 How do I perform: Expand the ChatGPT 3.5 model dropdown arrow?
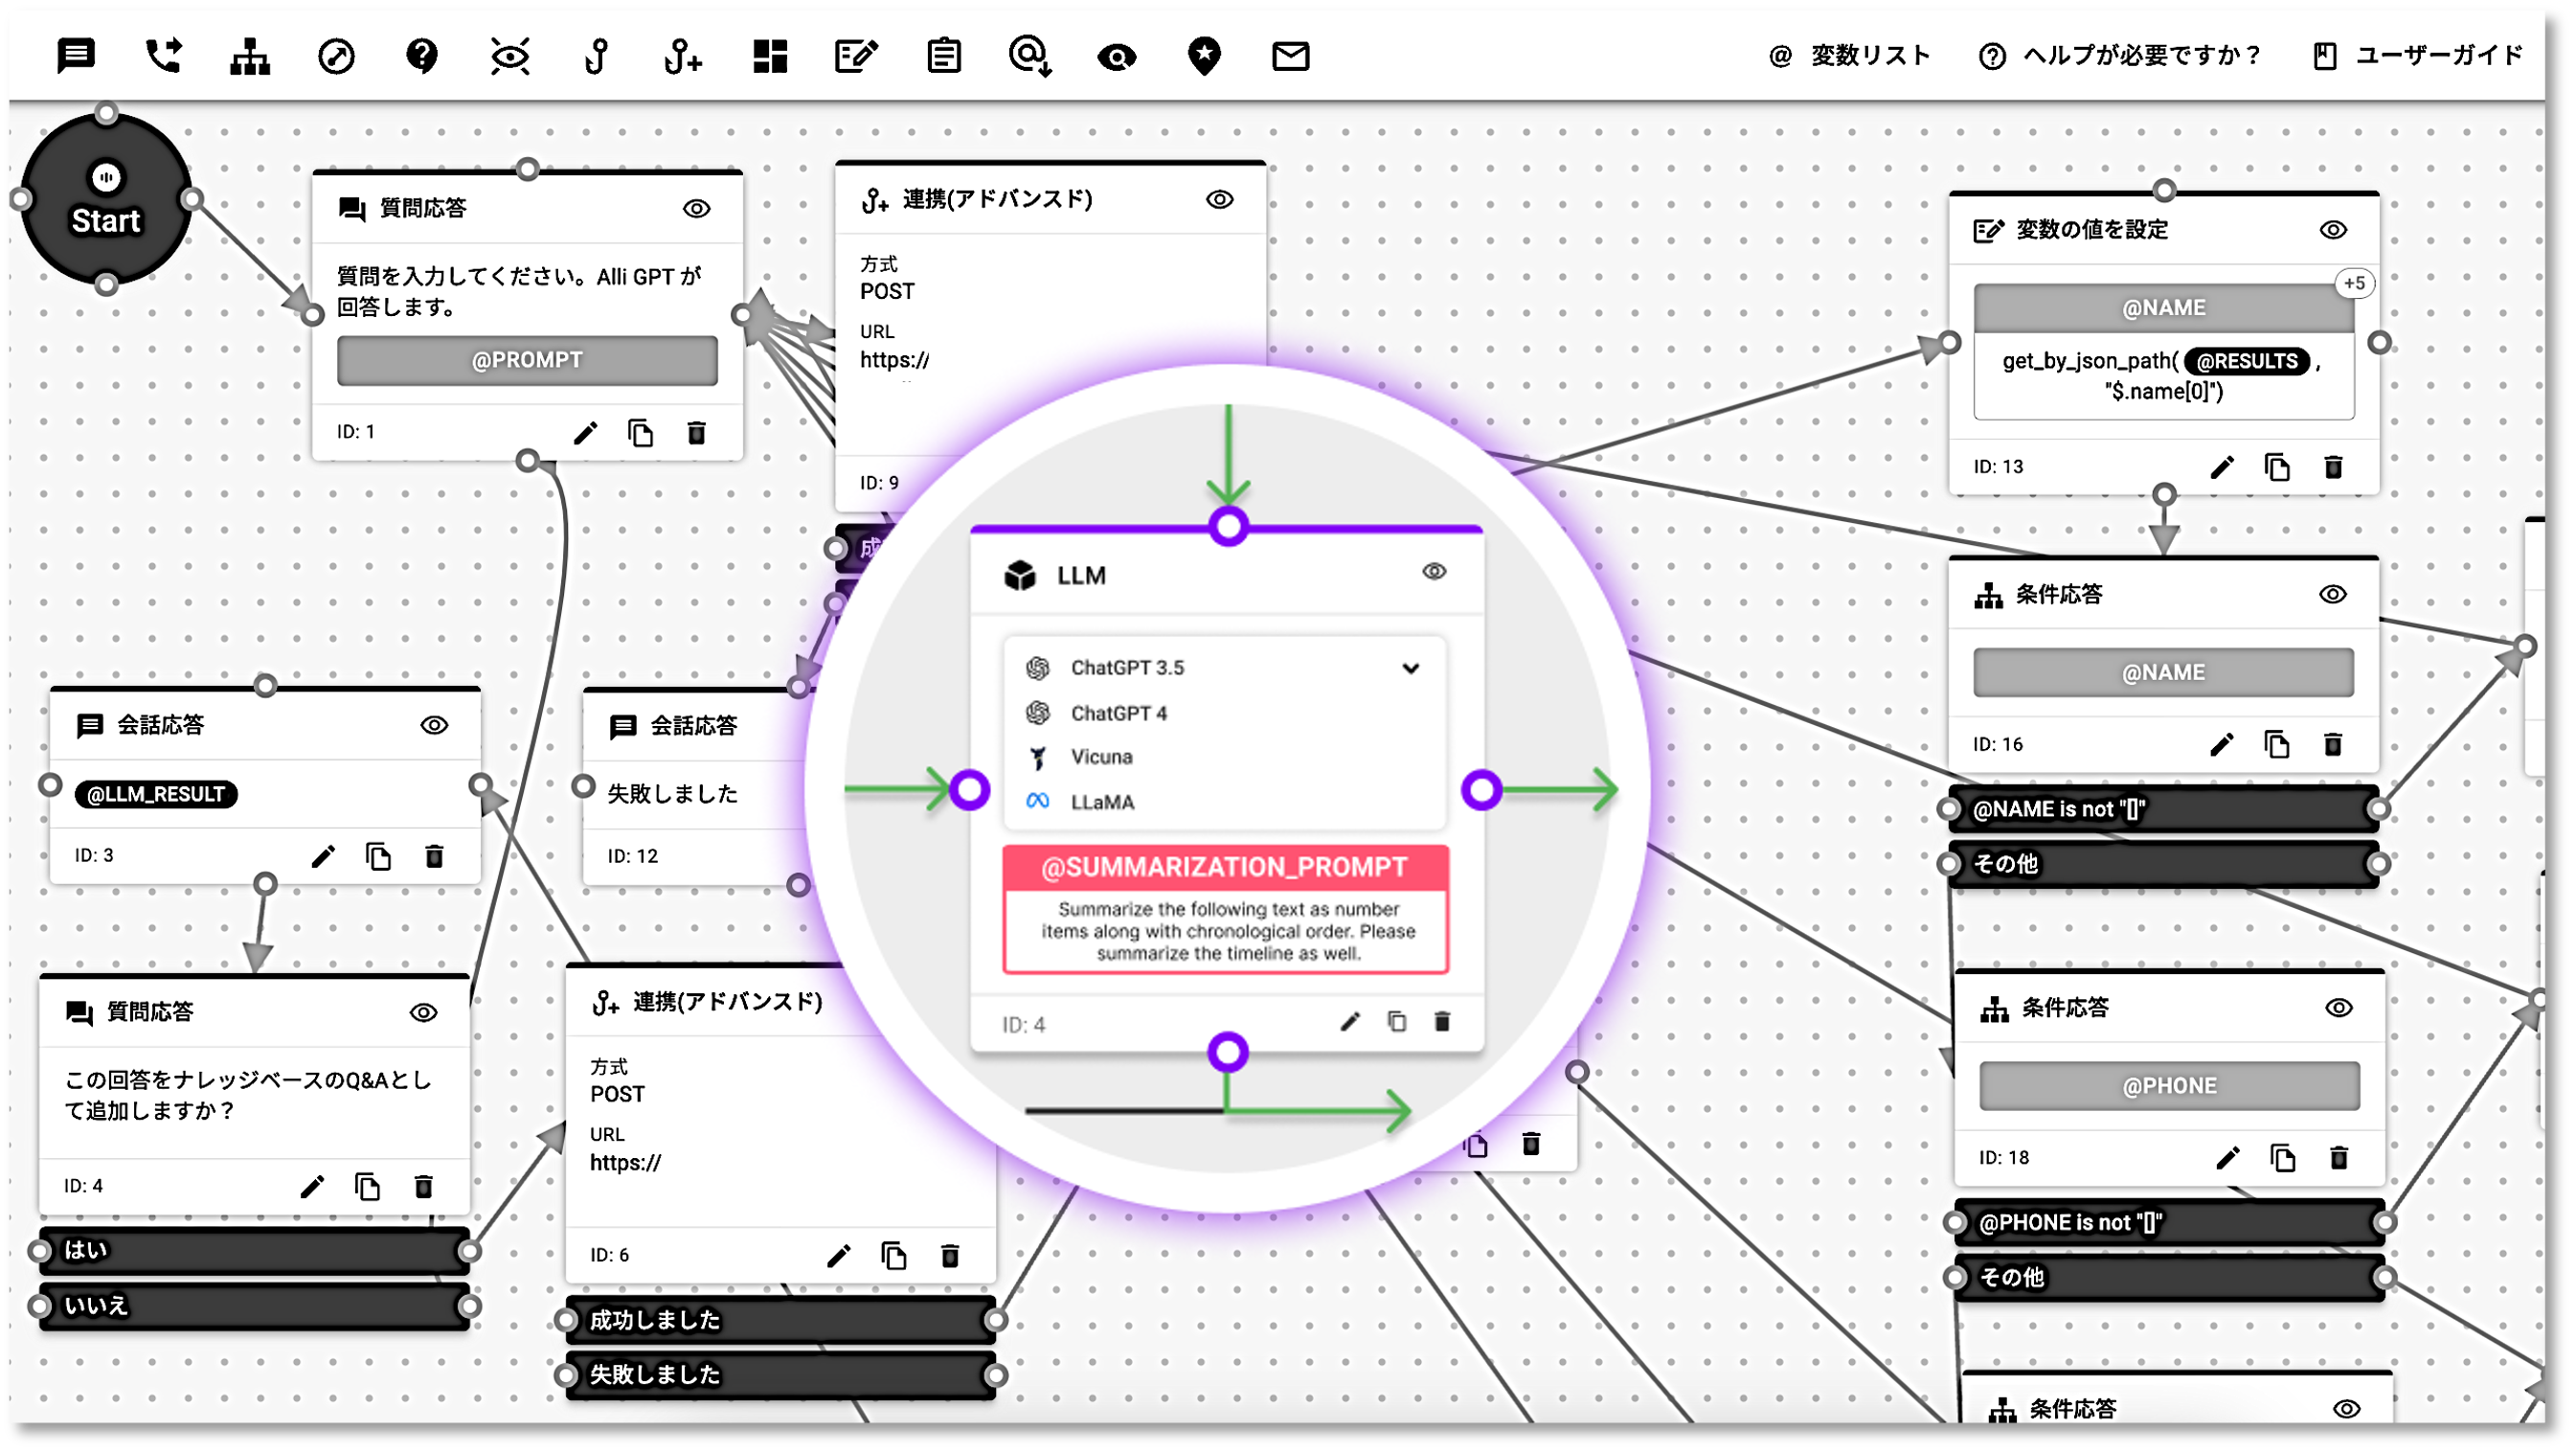pyautogui.click(x=1410, y=668)
